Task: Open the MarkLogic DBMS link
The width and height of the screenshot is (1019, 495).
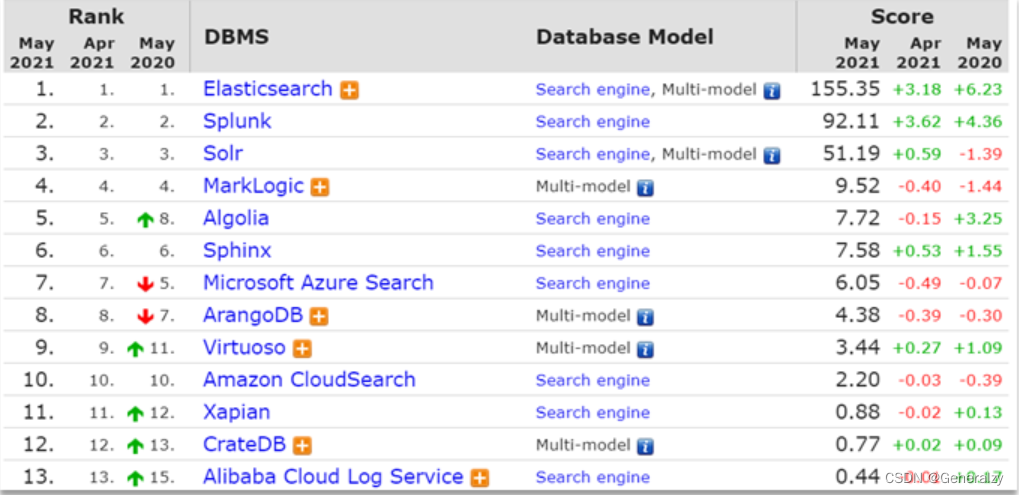Action: click(x=253, y=186)
